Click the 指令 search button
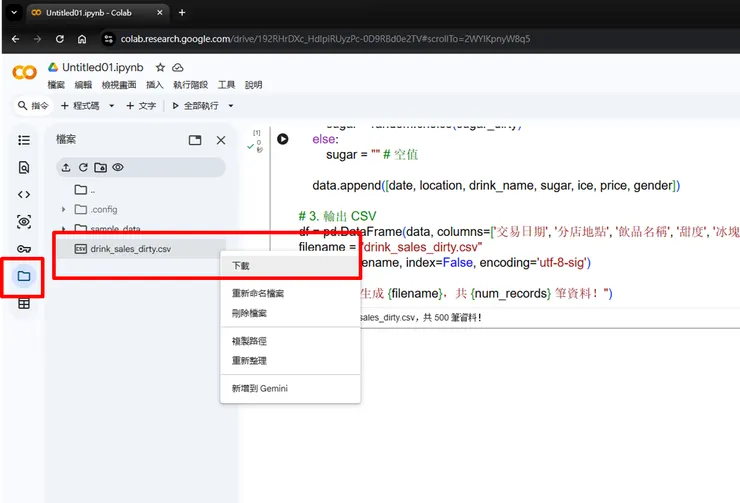740x503 pixels. point(33,106)
